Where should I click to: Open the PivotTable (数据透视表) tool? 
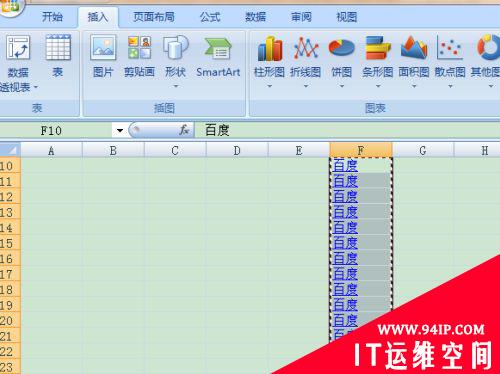tap(17, 63)
